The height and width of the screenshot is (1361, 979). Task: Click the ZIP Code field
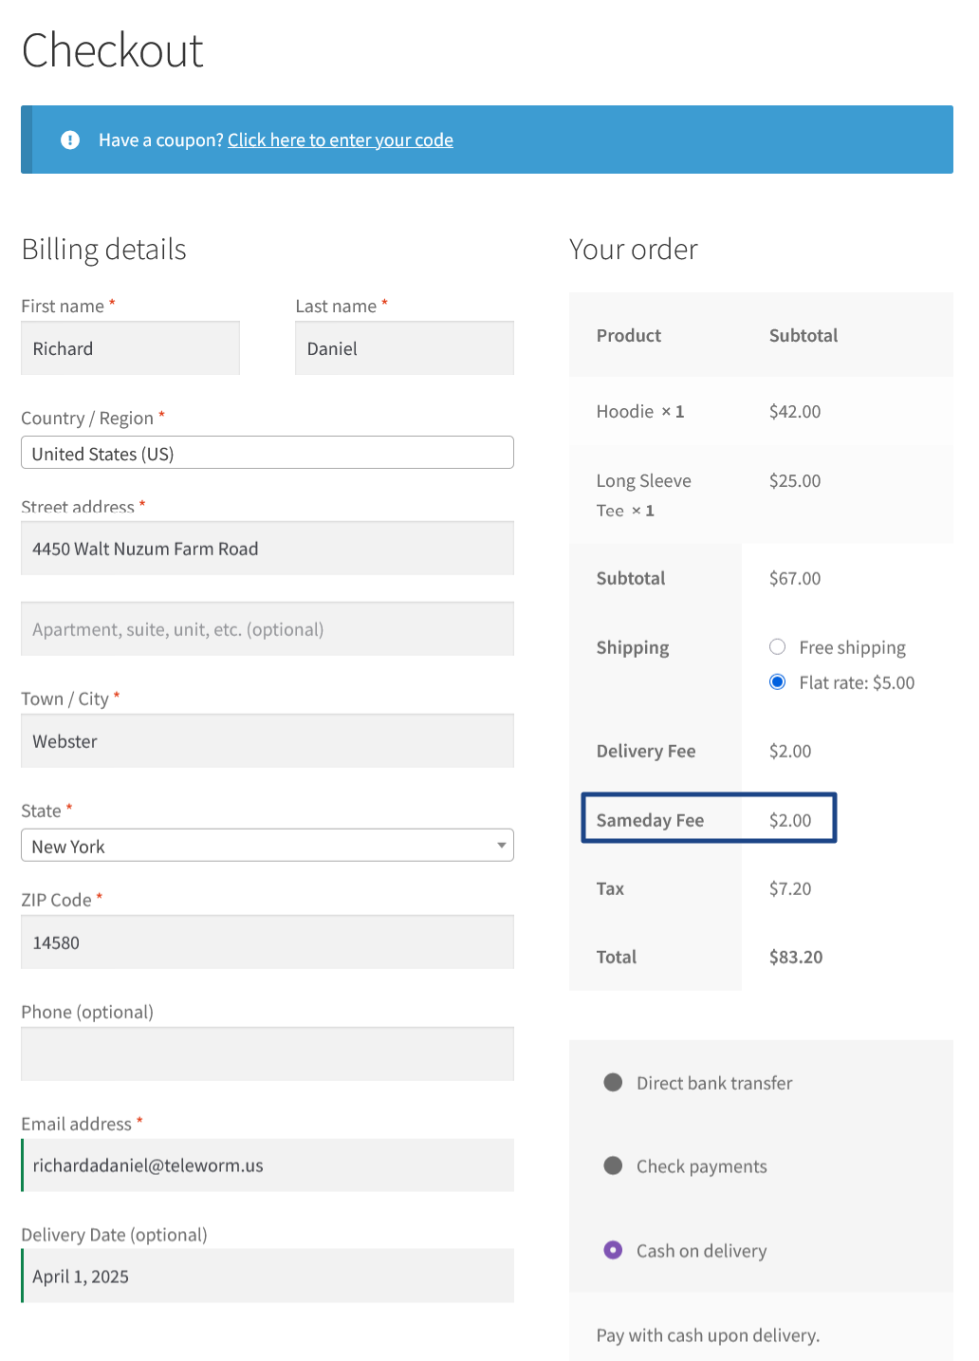[x=267, y=943]
